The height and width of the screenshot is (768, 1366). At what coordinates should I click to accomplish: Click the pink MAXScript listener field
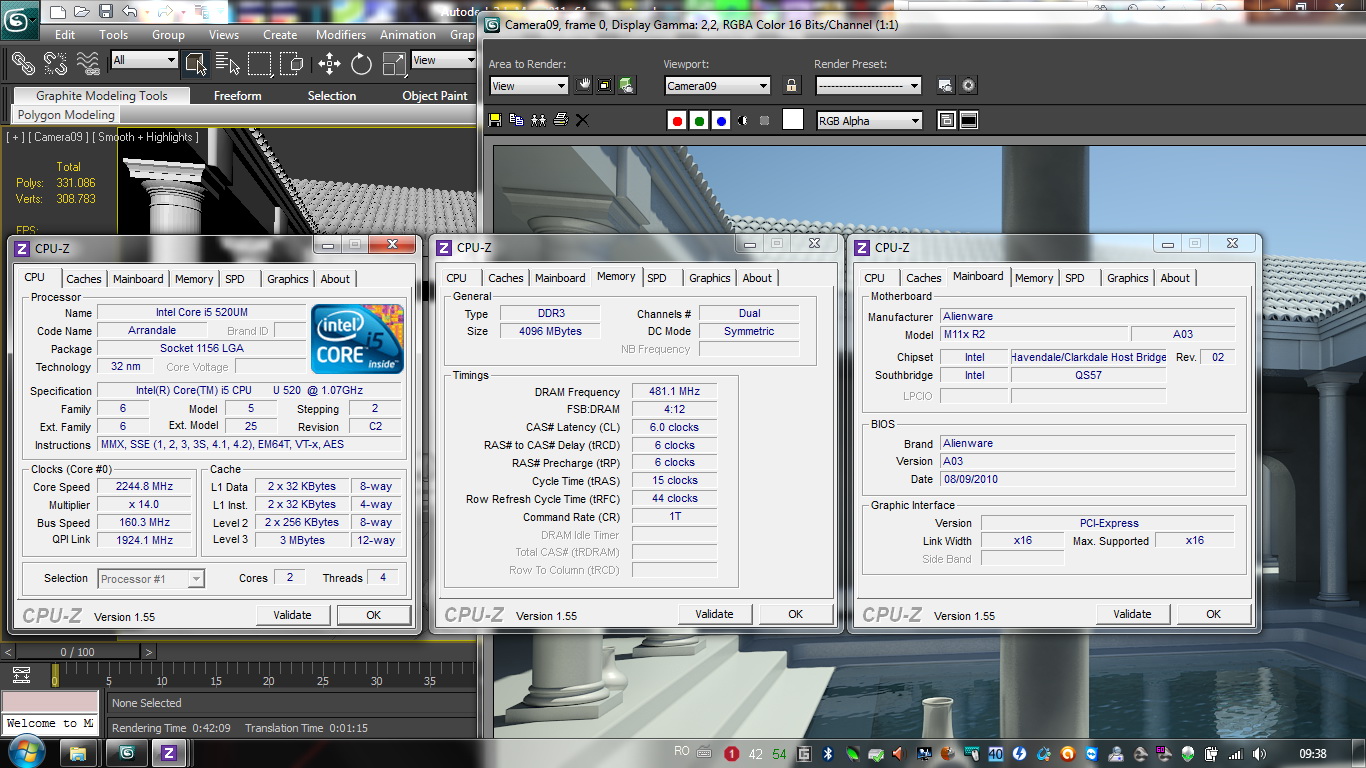coord(50,702)
